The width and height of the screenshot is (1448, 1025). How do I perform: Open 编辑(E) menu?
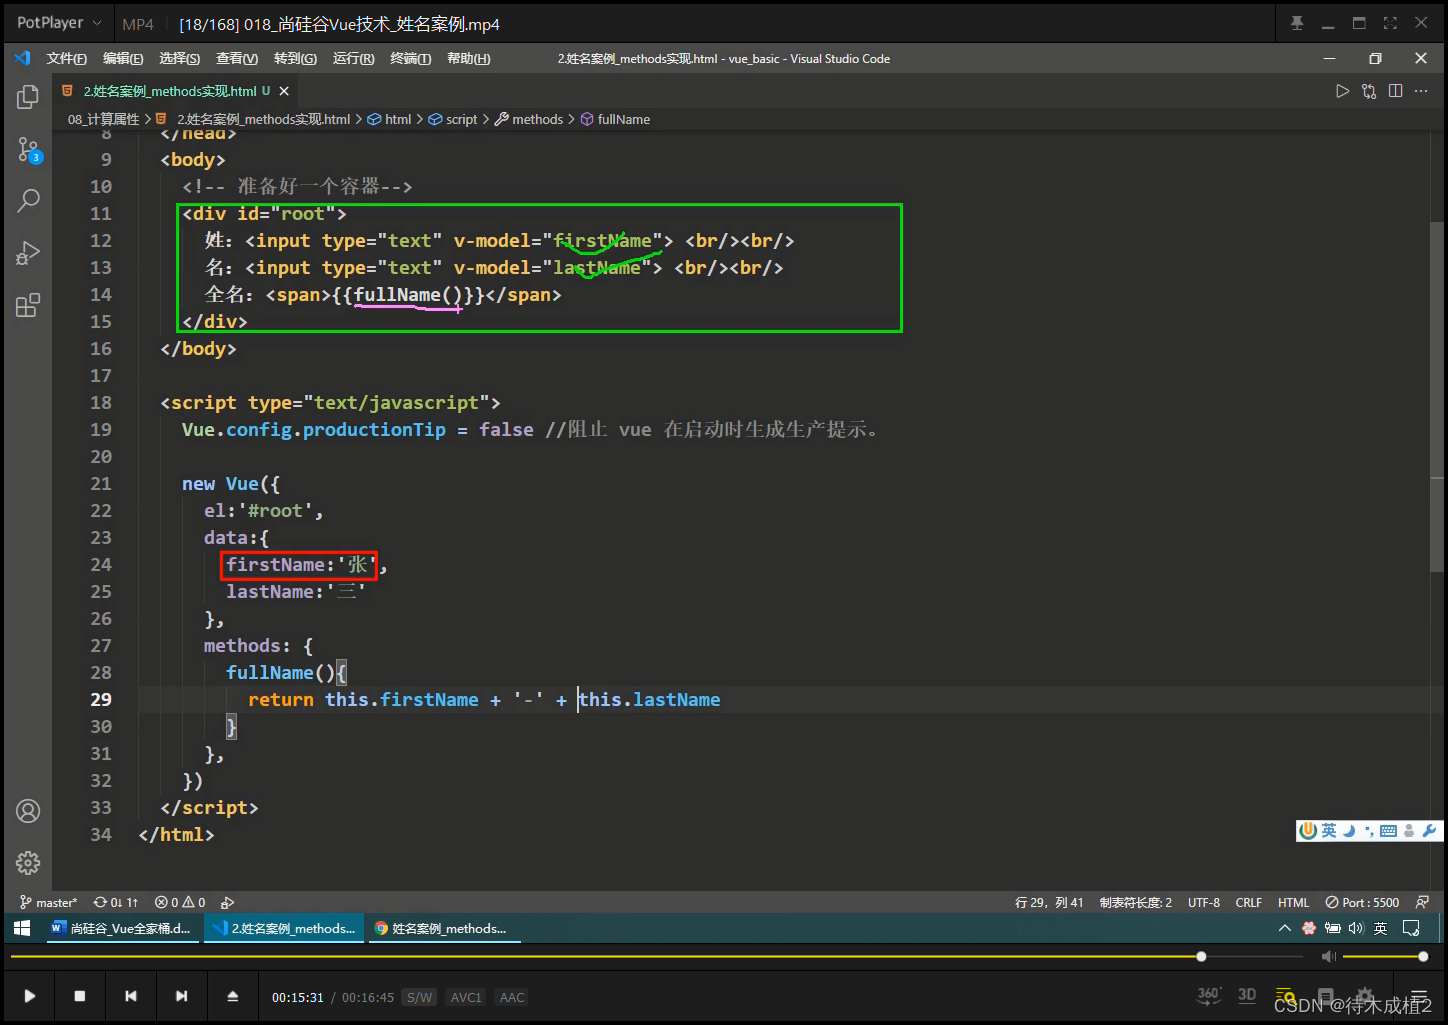point(123,59)
